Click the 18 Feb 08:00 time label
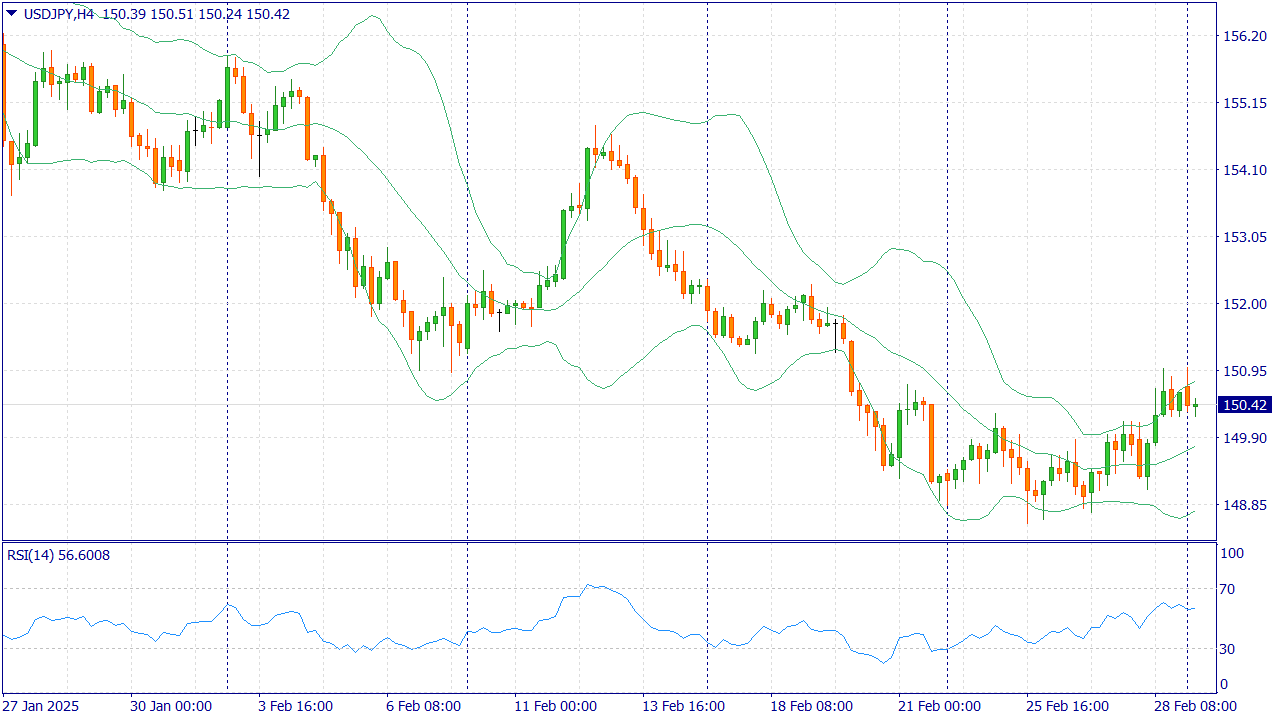 (x=811, y=706)
